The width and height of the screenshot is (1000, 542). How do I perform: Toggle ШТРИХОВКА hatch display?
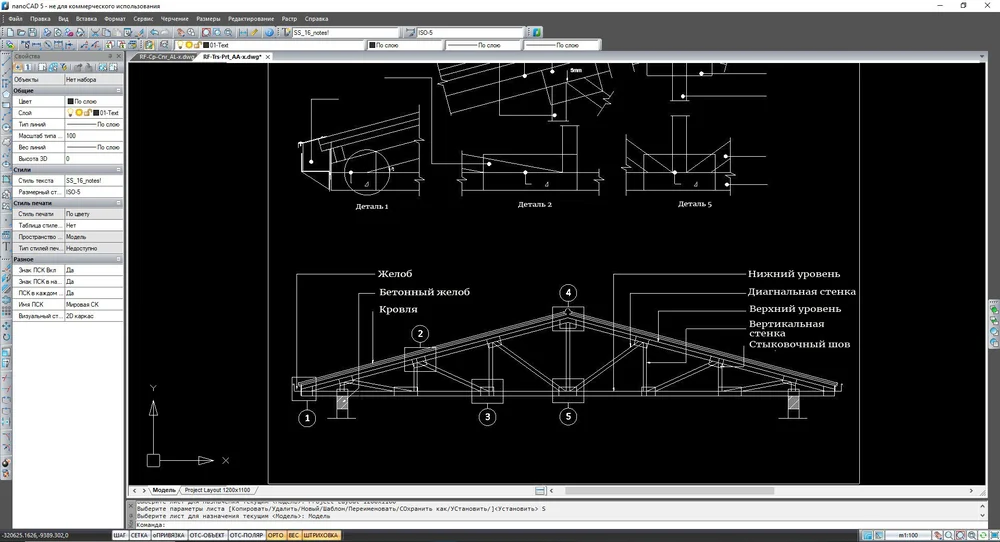point(321,535)
